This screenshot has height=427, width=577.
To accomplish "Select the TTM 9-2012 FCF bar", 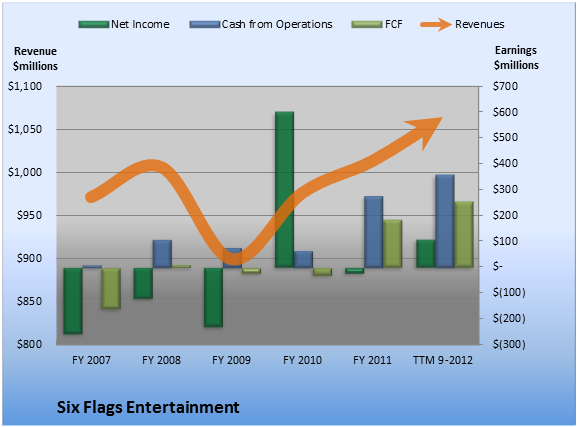I will coord(464,234).
